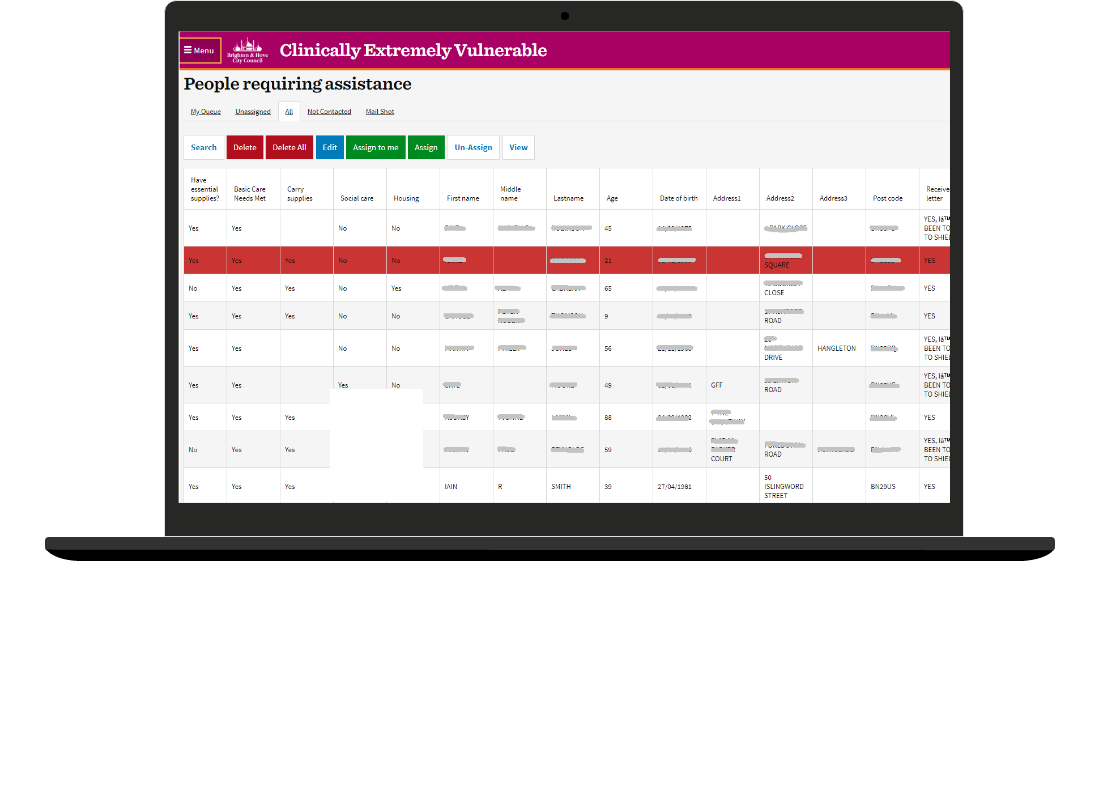The height and width of the screenshot is (800, 1100).
Task: Click the Search button
Action: click(203, 147)
